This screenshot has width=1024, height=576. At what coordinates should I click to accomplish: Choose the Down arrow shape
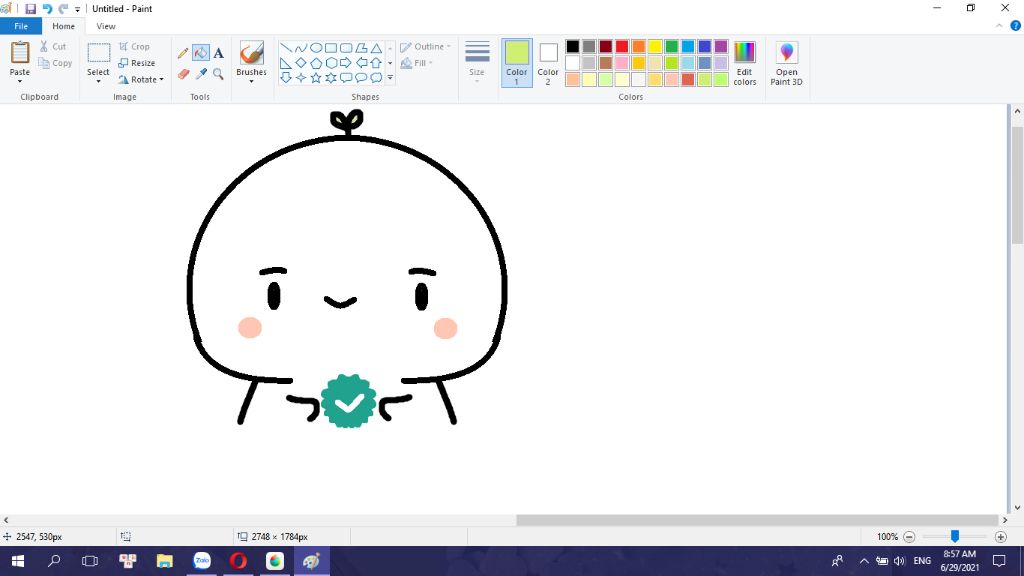[x=286, y=78]
